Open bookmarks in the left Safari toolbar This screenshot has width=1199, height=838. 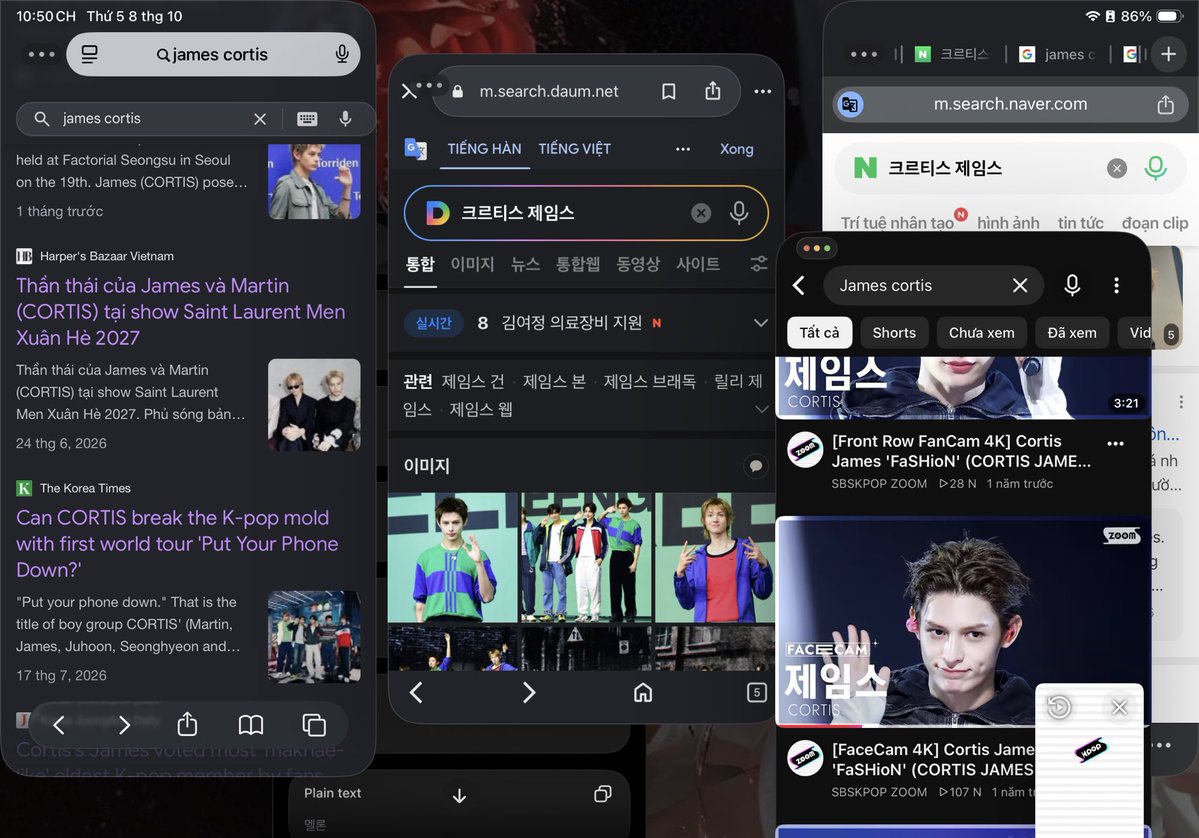(x=251, y=724)
